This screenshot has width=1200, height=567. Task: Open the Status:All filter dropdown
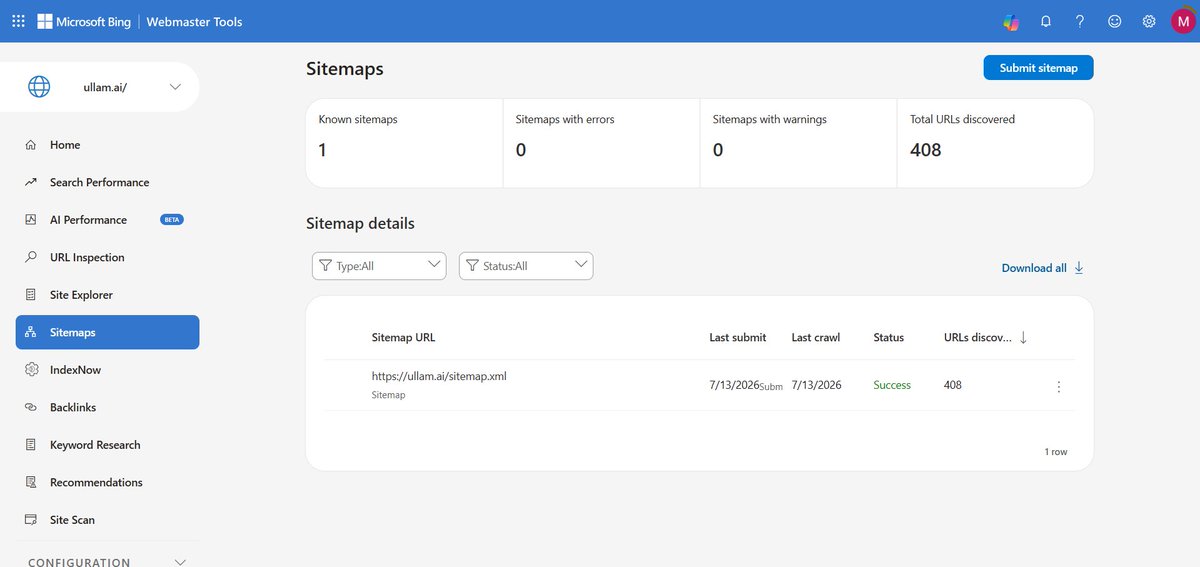point(526,266)
